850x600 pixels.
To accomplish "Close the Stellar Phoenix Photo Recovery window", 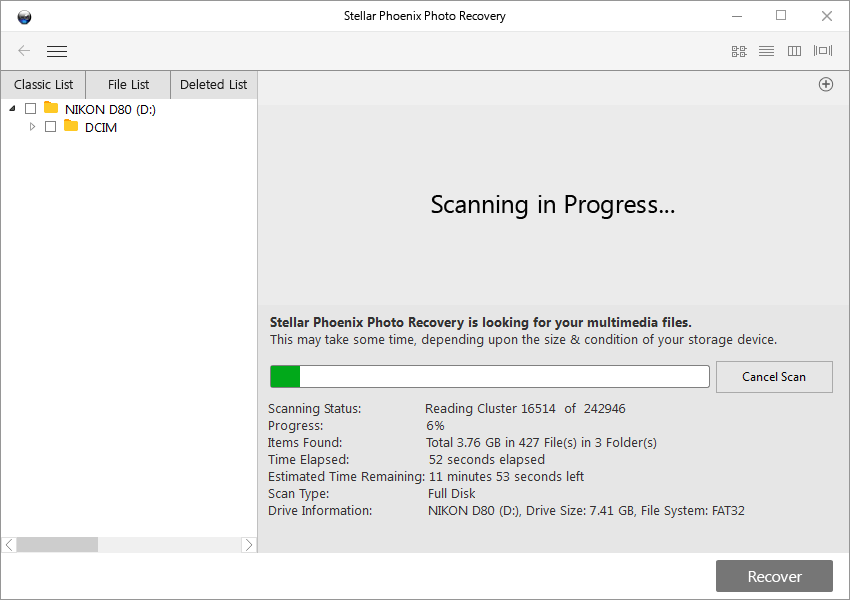I will (827, 16).
